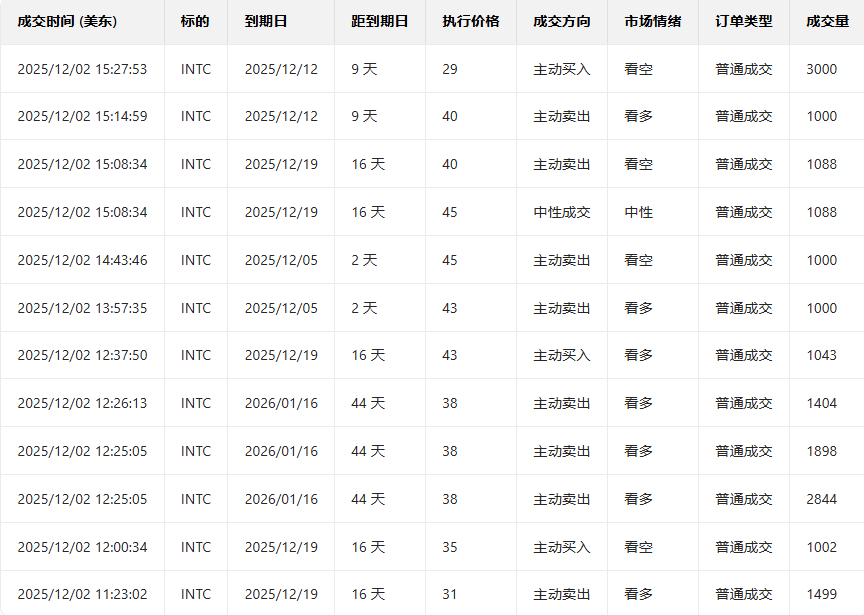The width and height of the screenshot is (864, 615).
Task: Select the trade timestamped 2025/12/02 15:27:53
Action: click(82, 69)
